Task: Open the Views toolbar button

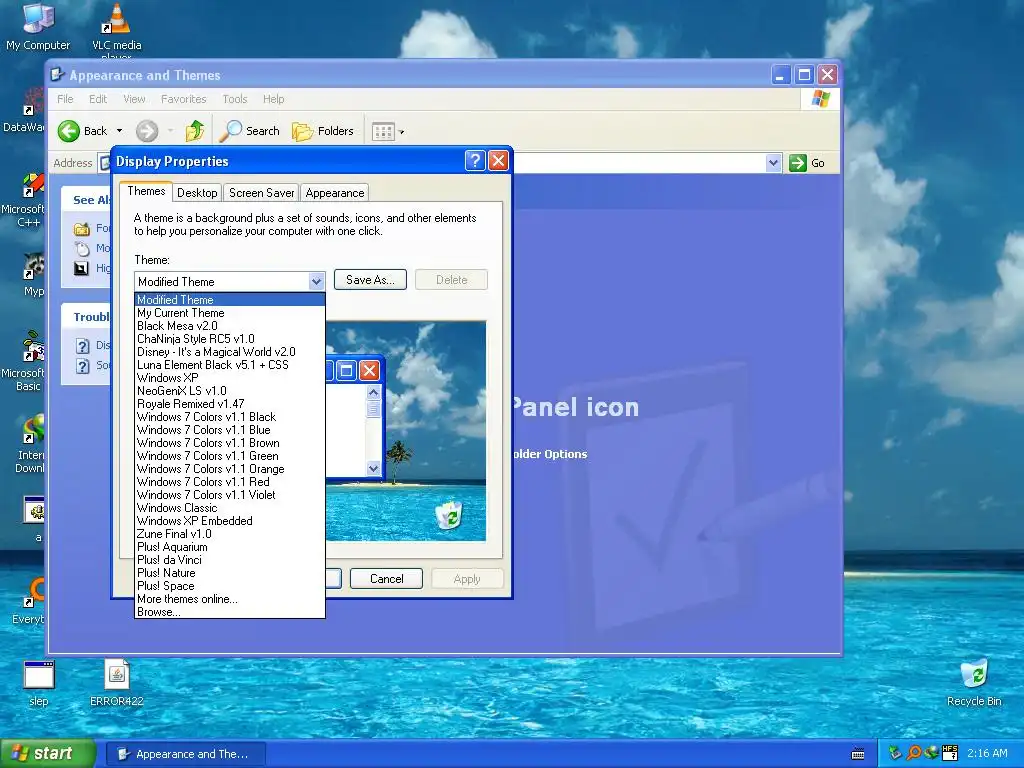Action: point(383,132)
